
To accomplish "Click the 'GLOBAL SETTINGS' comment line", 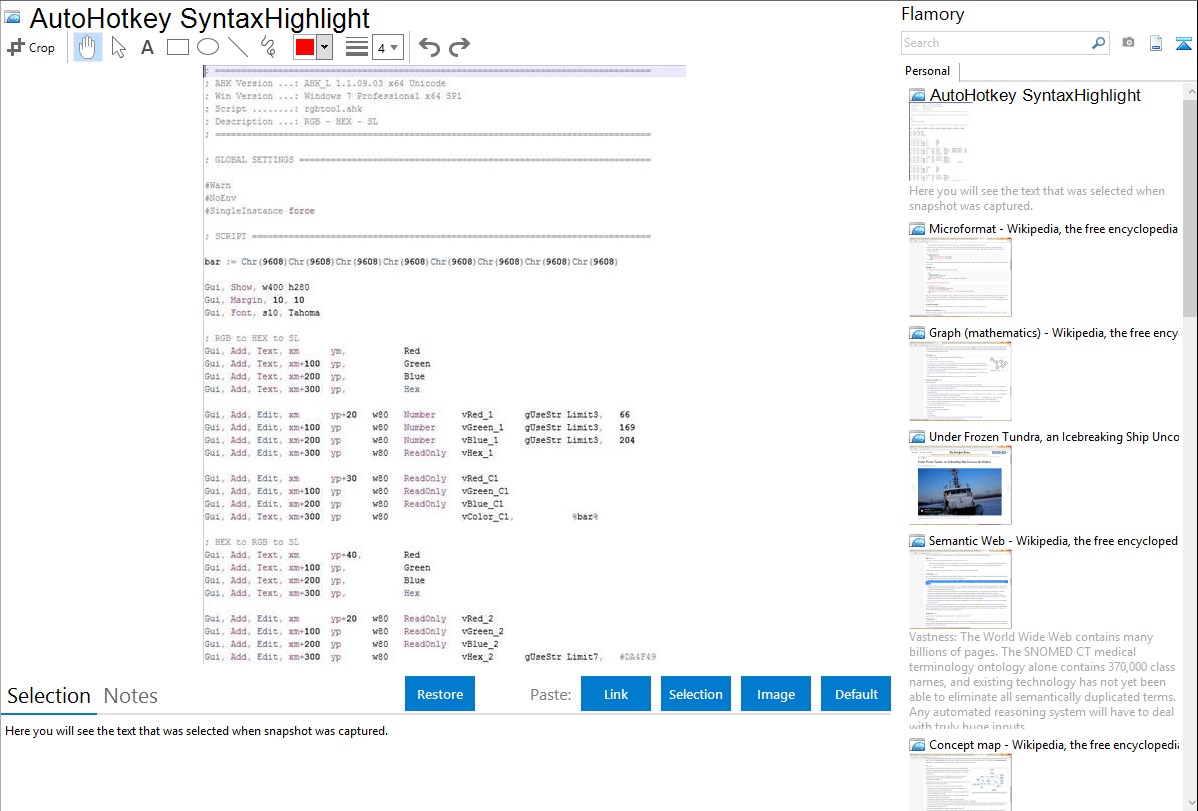I will pyautogui.click(x=428, y=160).
